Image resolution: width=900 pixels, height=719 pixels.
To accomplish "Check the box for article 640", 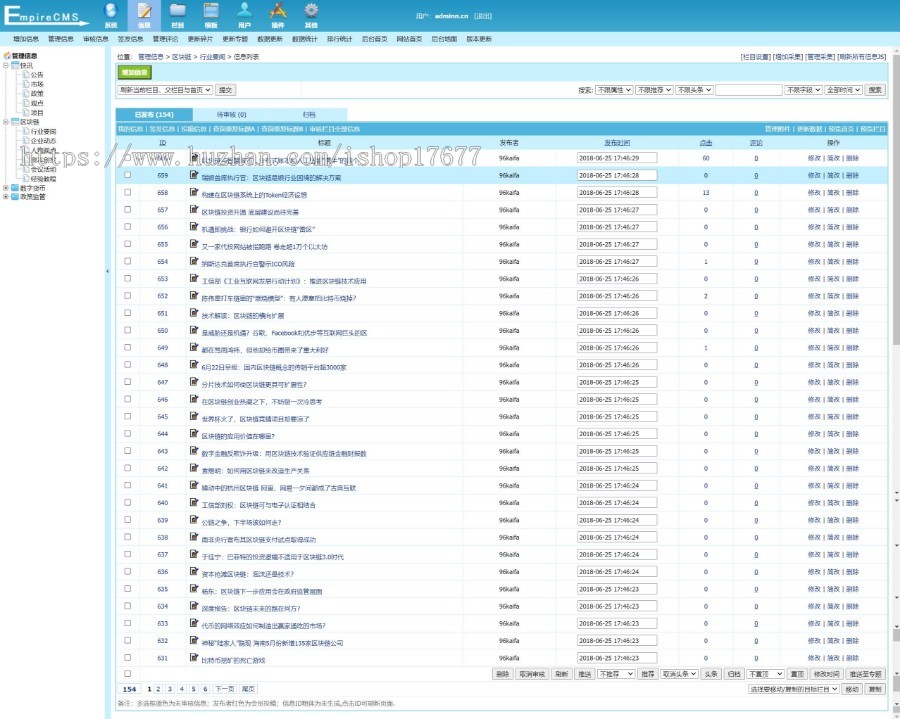I will click(x=127, y=502).
